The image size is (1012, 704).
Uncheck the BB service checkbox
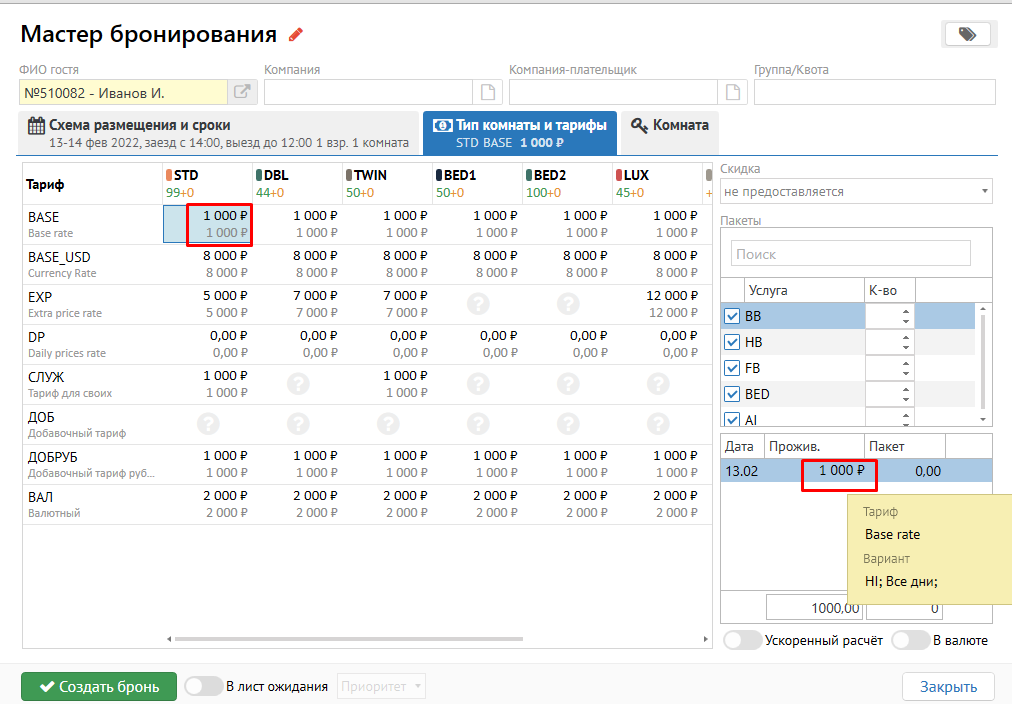pyautogui.click(x=731, y=317)
